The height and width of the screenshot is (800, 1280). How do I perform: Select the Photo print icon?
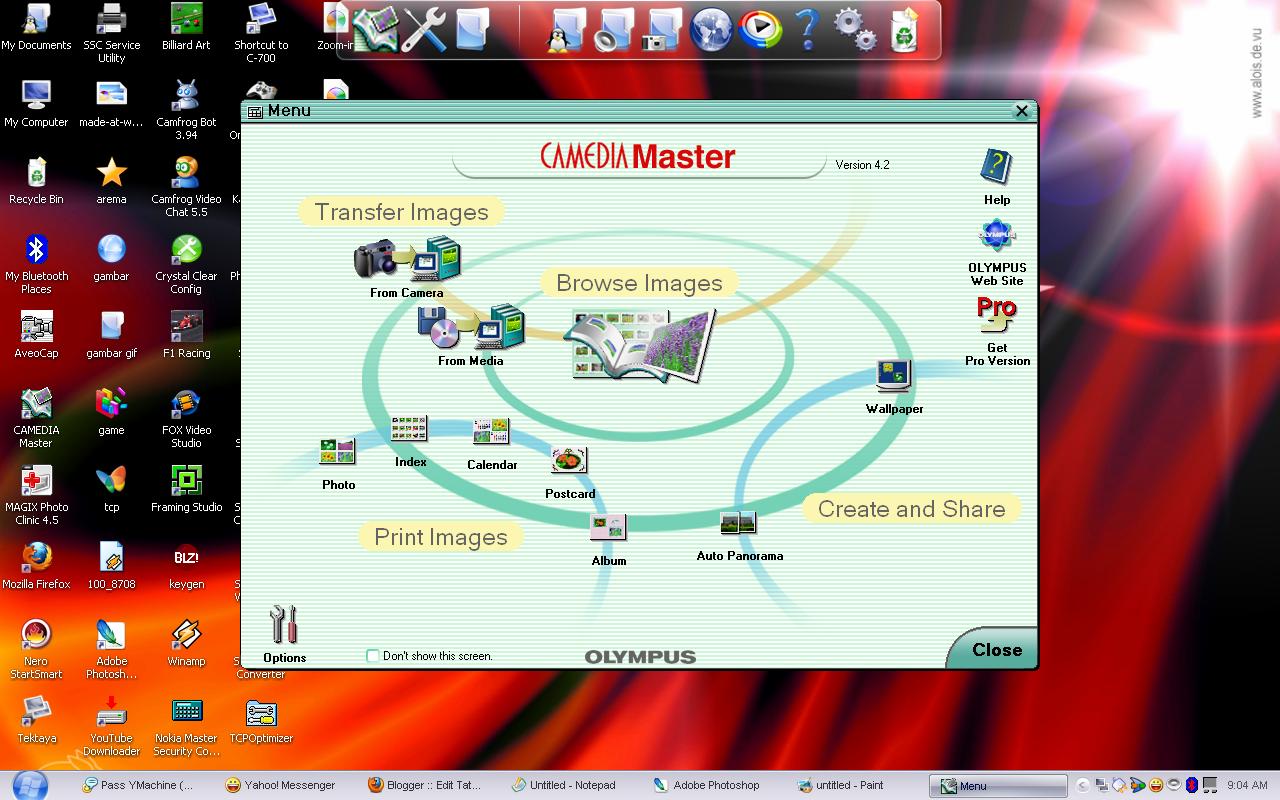pos(337,452)
